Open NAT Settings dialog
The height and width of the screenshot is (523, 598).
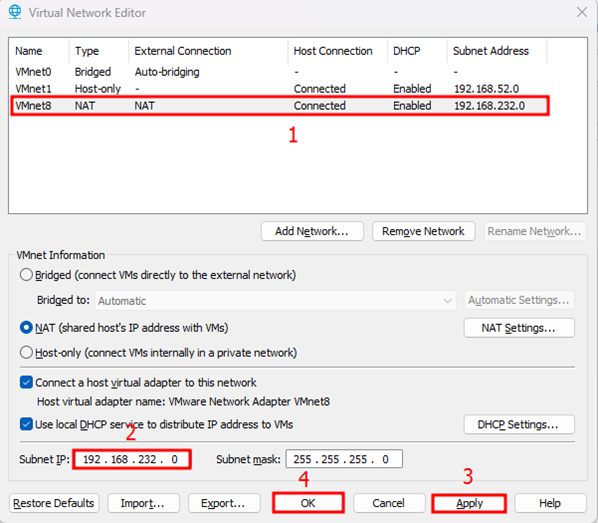(x=519, y=328)
